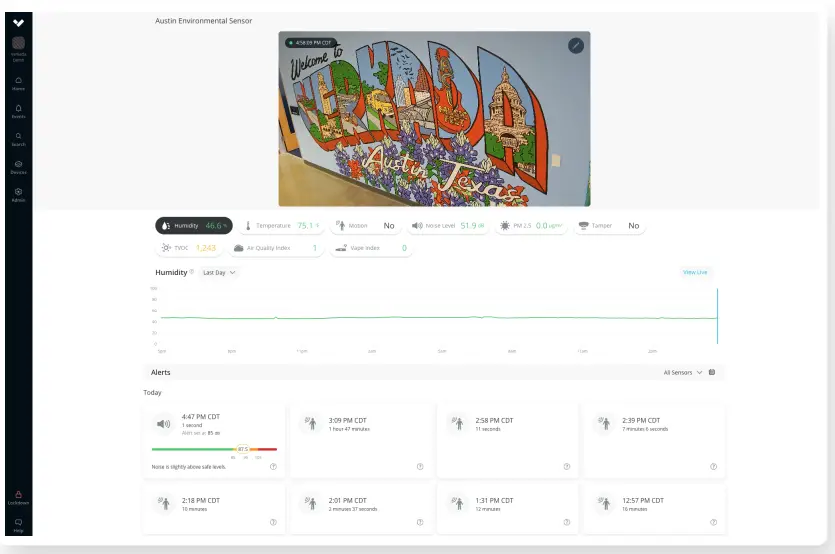
Task: Click speaker icon on 4:47 PM alert
Action: (164, 424)
